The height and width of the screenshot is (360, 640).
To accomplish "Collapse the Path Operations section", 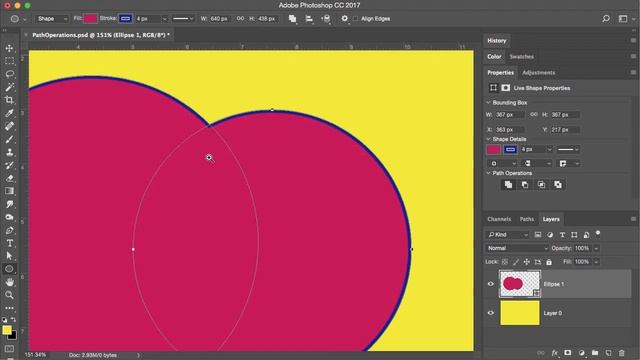I will tap(488, 173).
